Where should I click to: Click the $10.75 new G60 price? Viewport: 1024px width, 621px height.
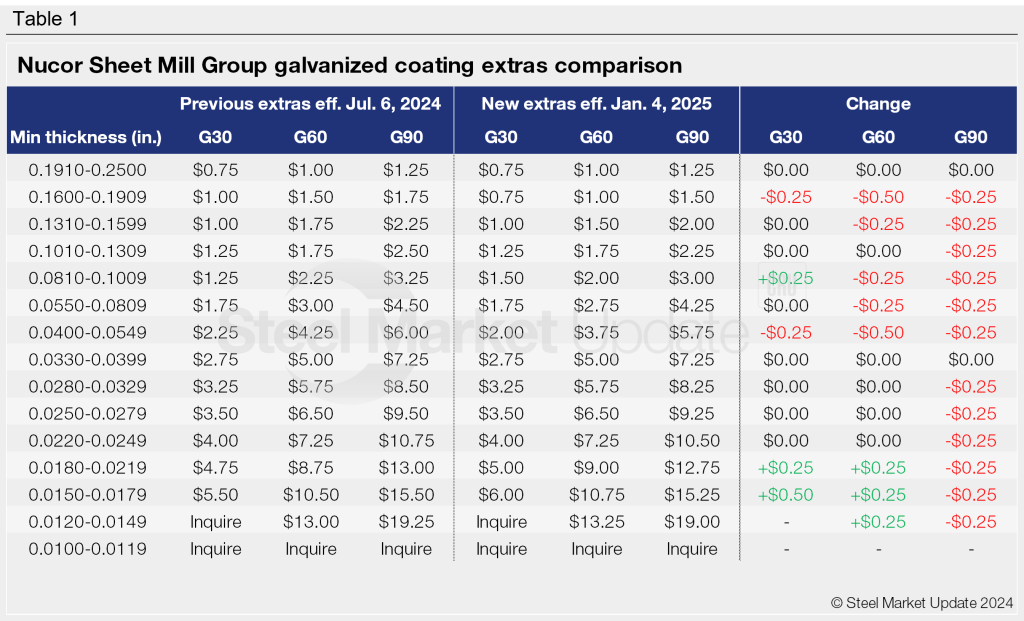pyautogui.click(x=595, y=494)
